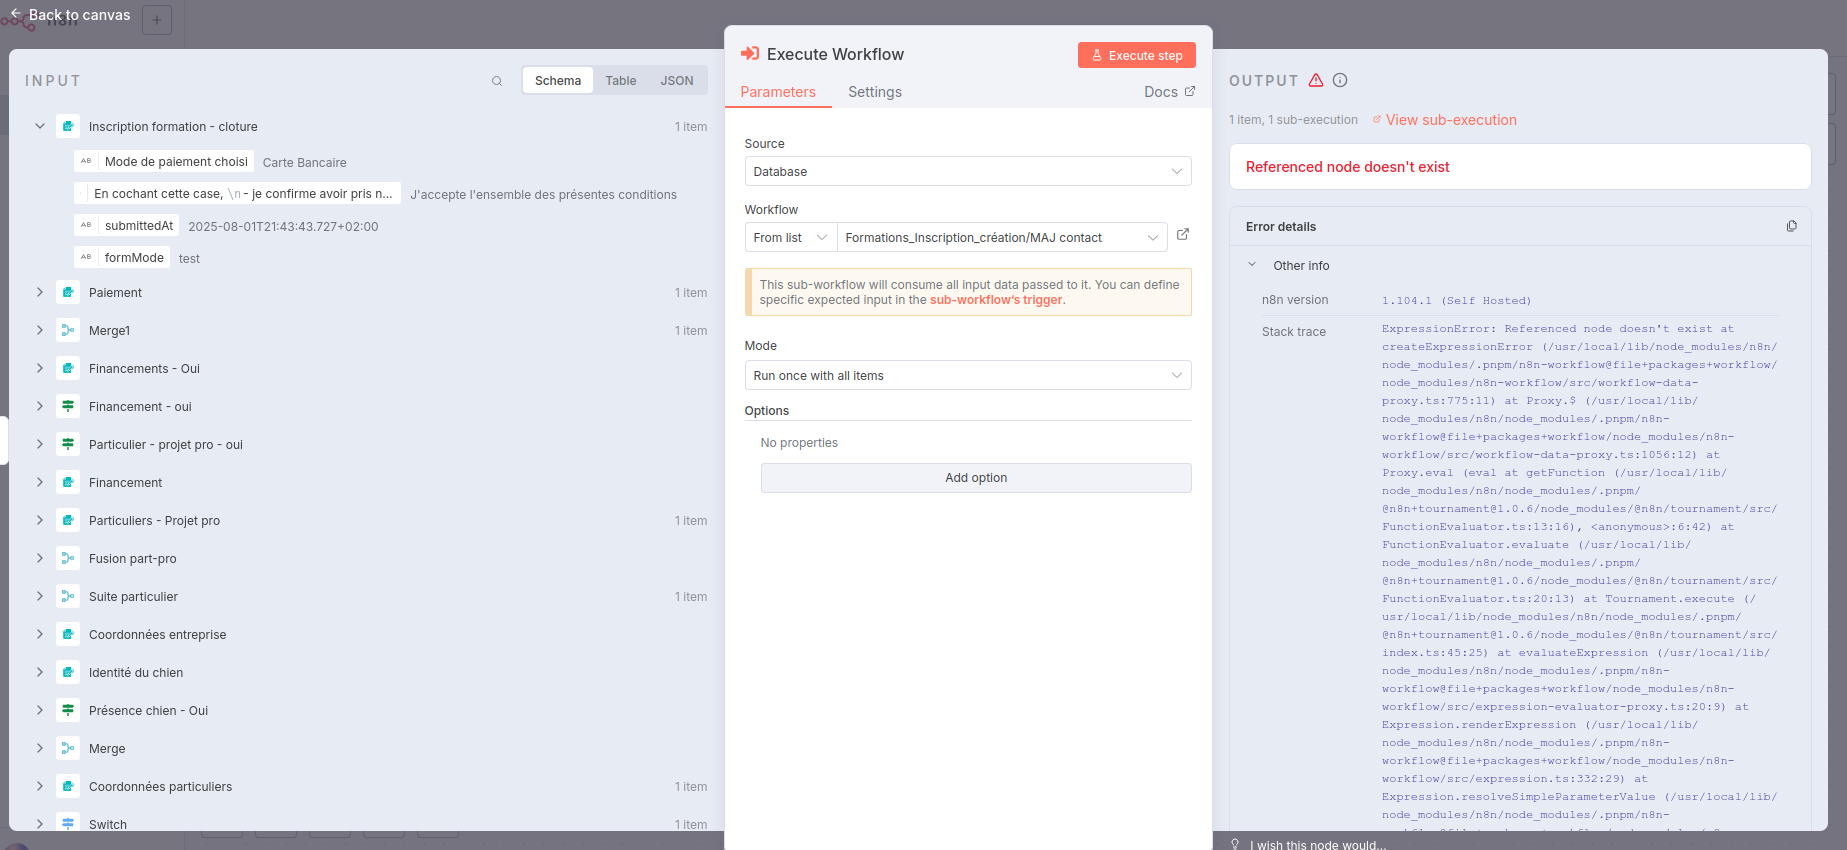
Task: Open the Source dropdown showing Database
Action: 968,171
